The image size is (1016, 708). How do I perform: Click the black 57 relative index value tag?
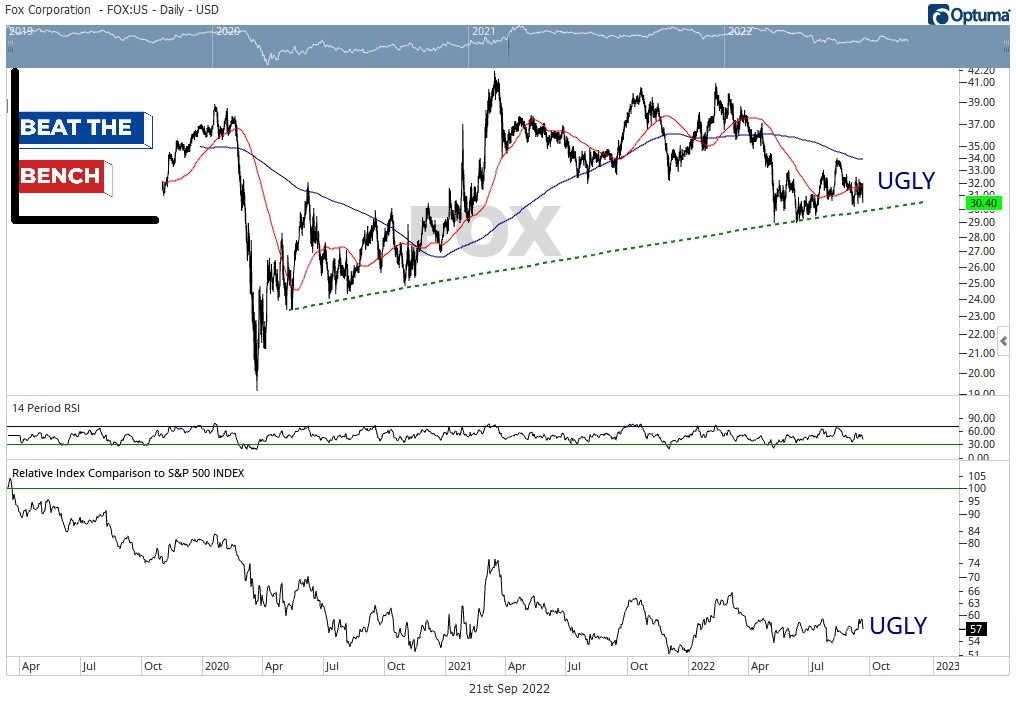click(976, 629)
